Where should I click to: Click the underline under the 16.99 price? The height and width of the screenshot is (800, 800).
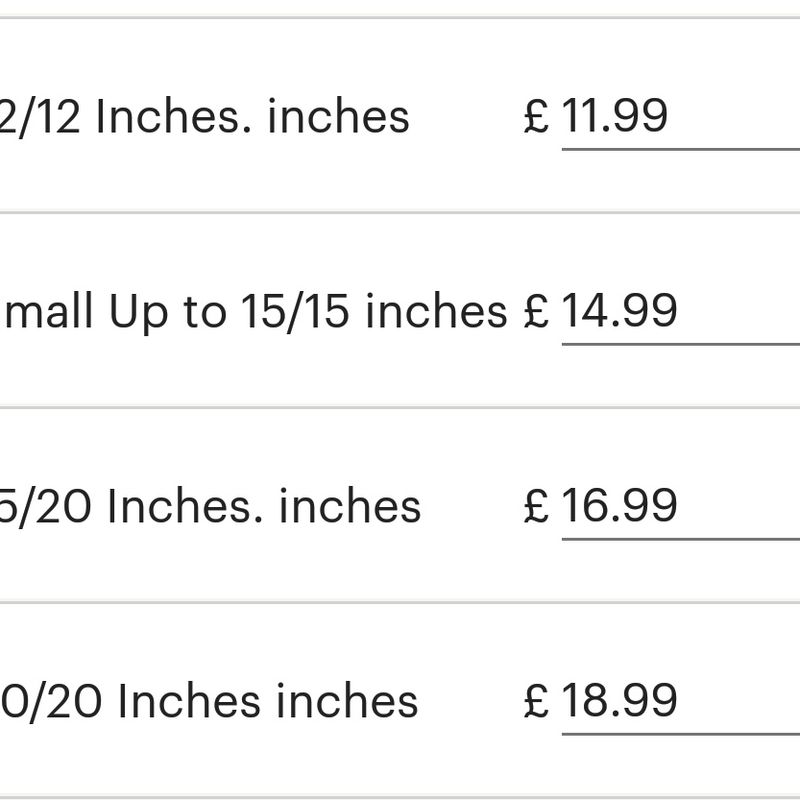tap(680, 538)
